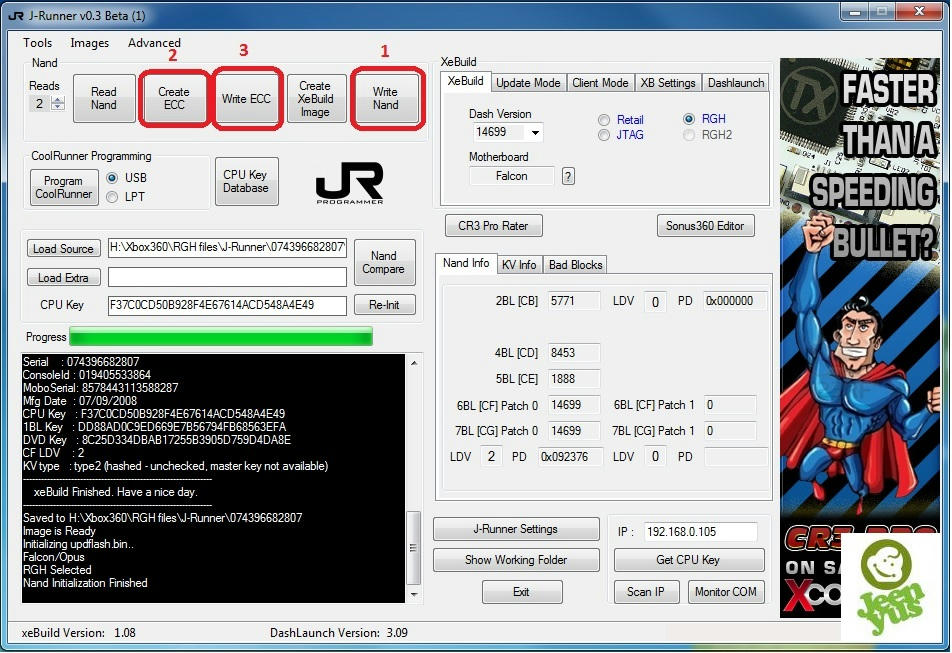Click the JR Programmer logo

349,181
